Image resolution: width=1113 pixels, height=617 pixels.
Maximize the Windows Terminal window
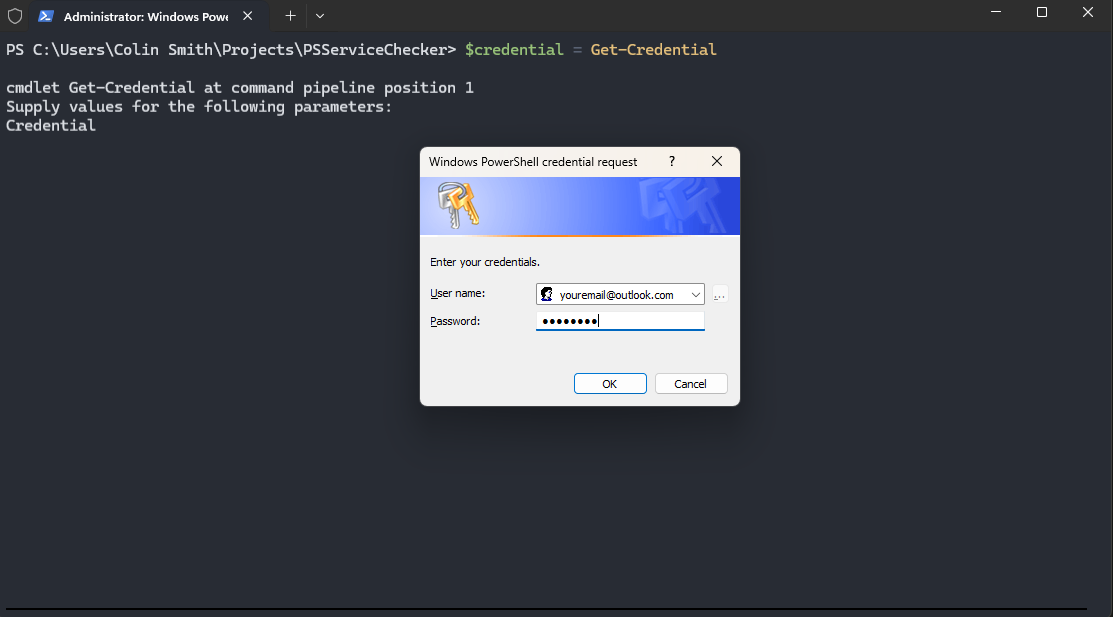click(1042, 12)
